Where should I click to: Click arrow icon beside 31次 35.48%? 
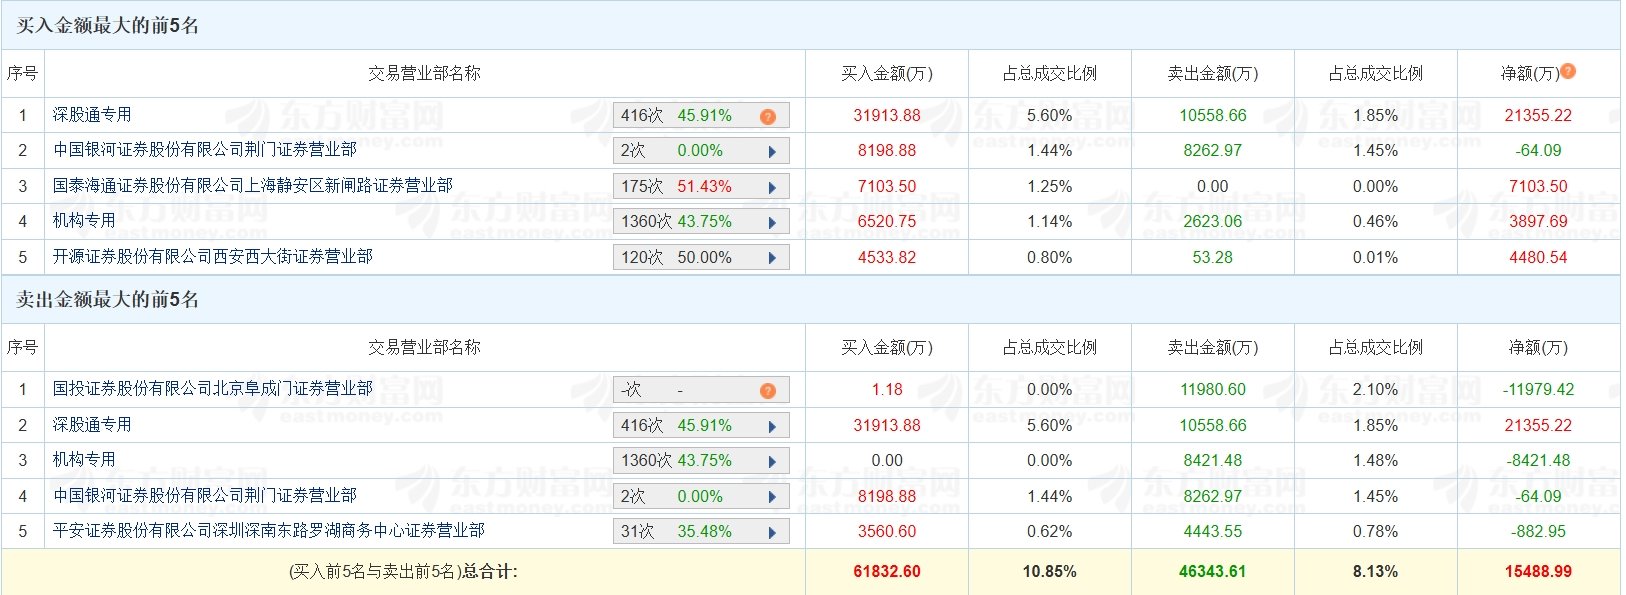(772, 532)
